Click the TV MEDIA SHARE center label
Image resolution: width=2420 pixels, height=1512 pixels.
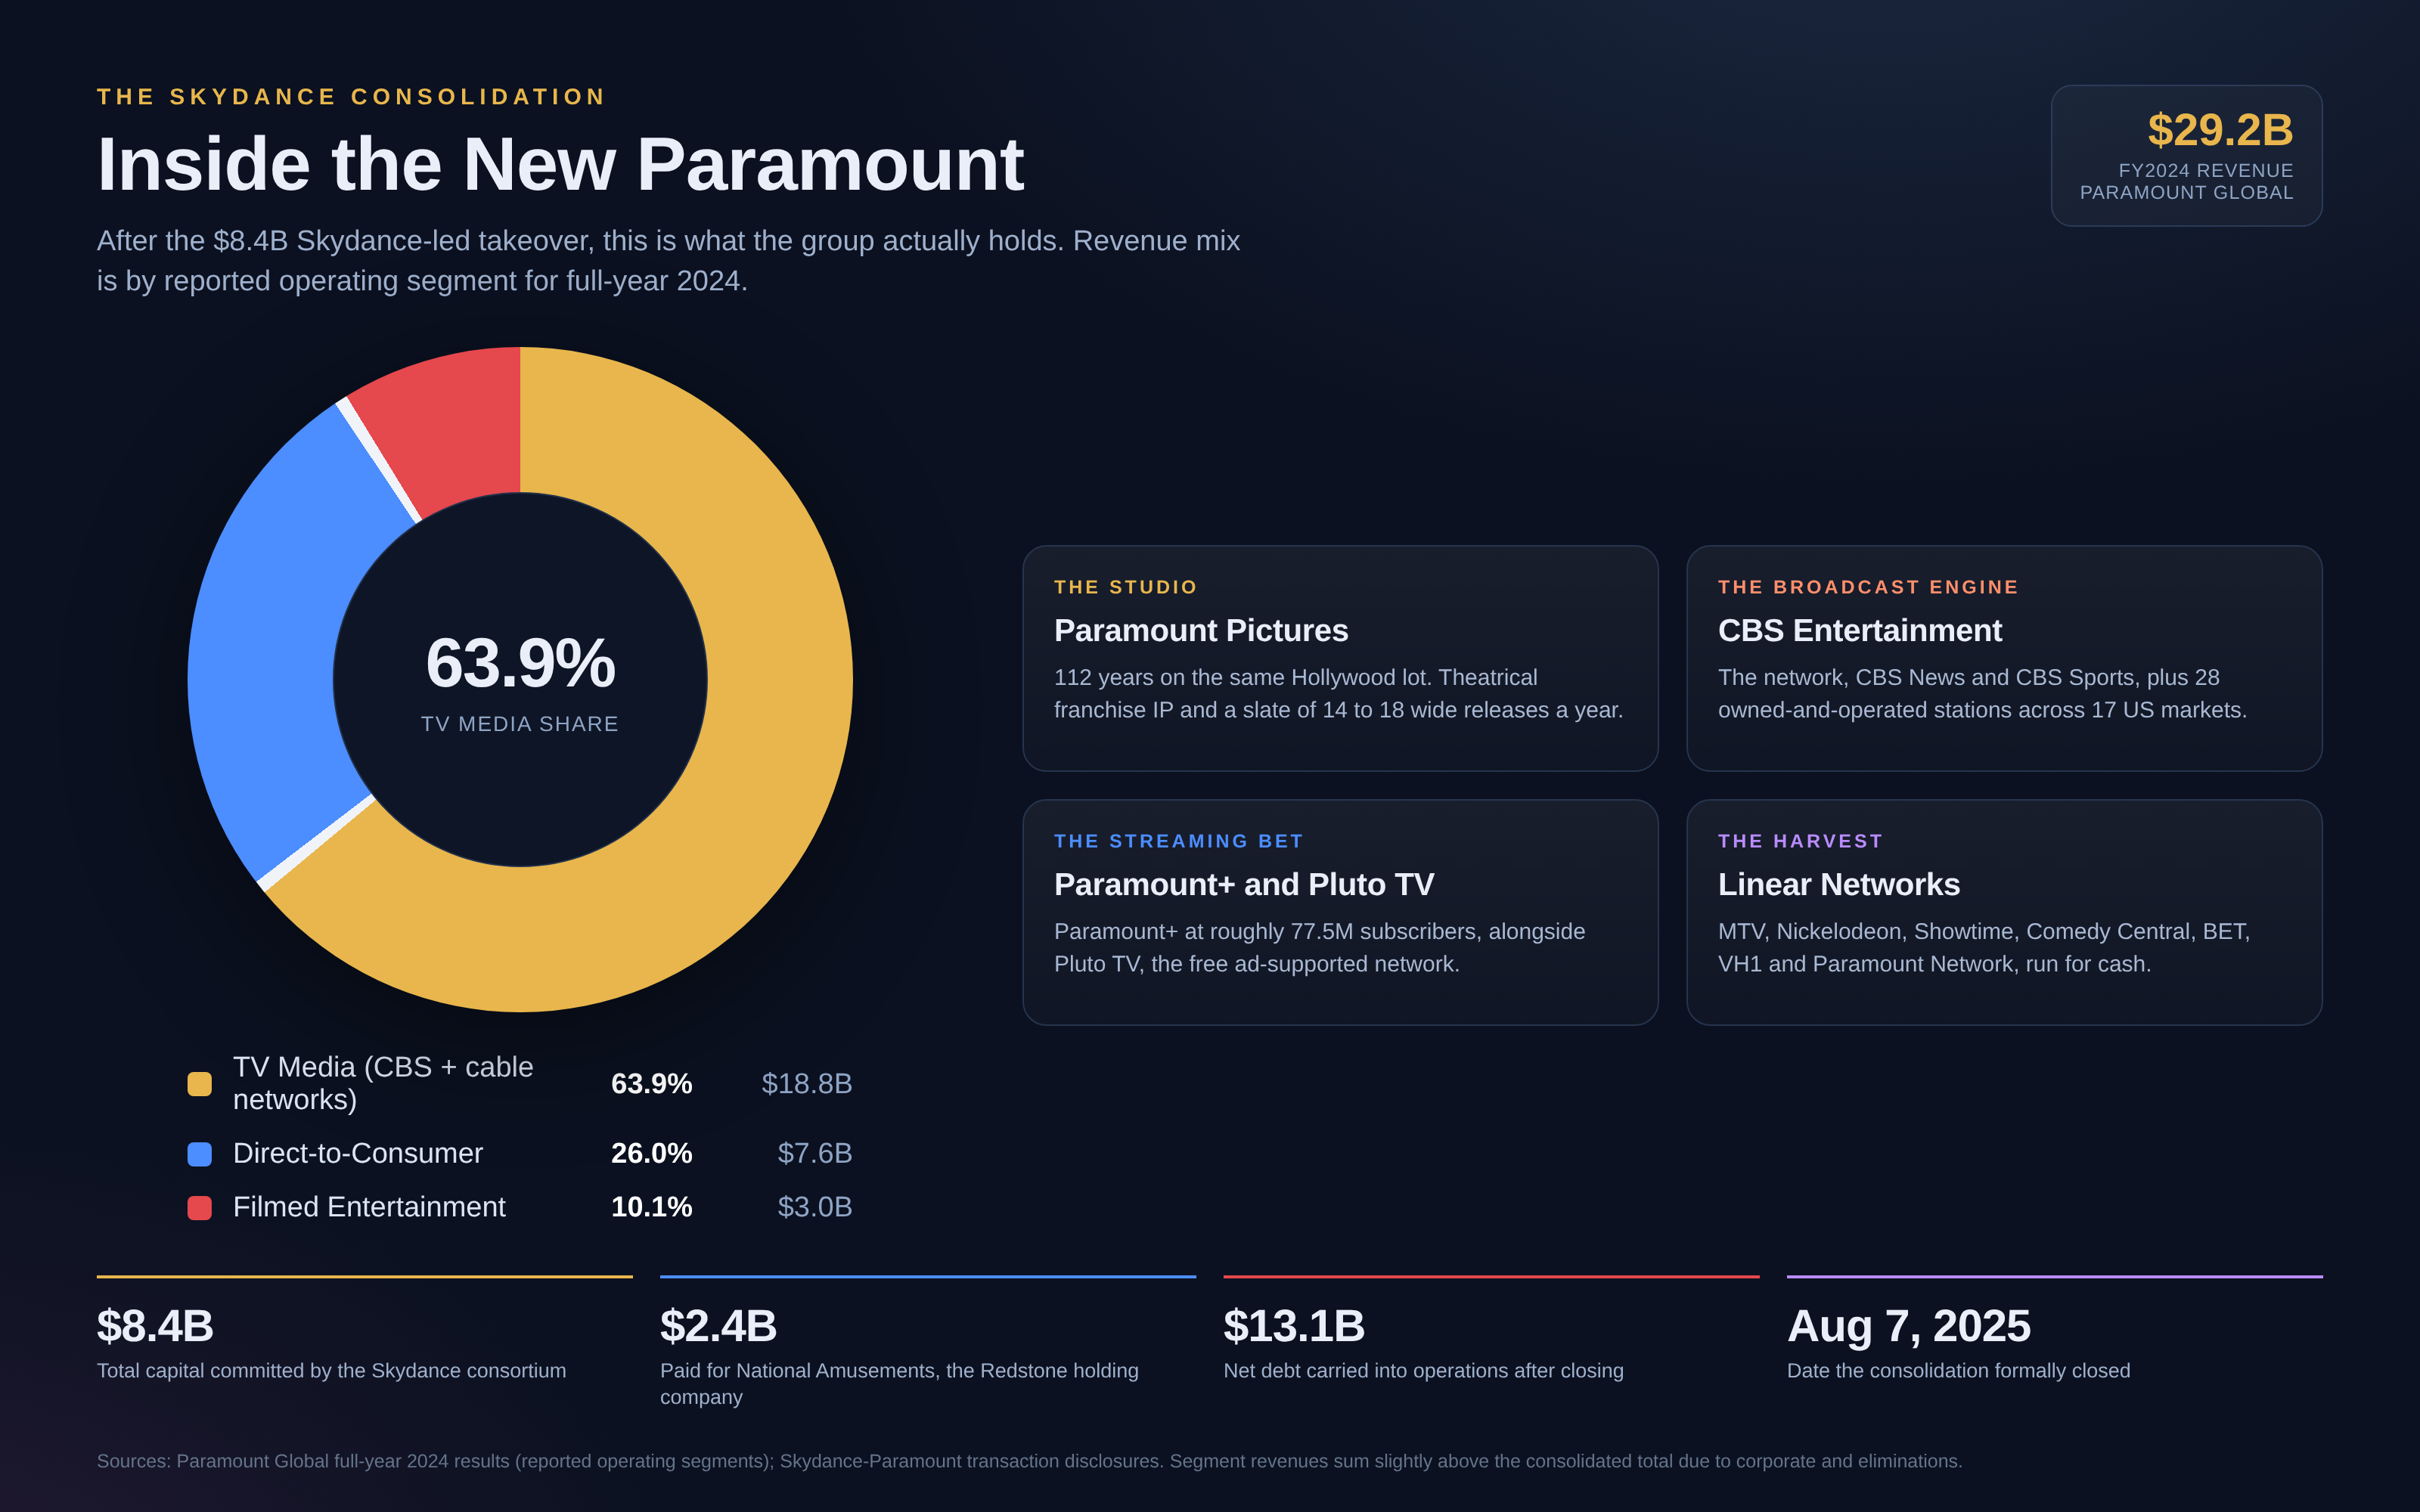520,724
